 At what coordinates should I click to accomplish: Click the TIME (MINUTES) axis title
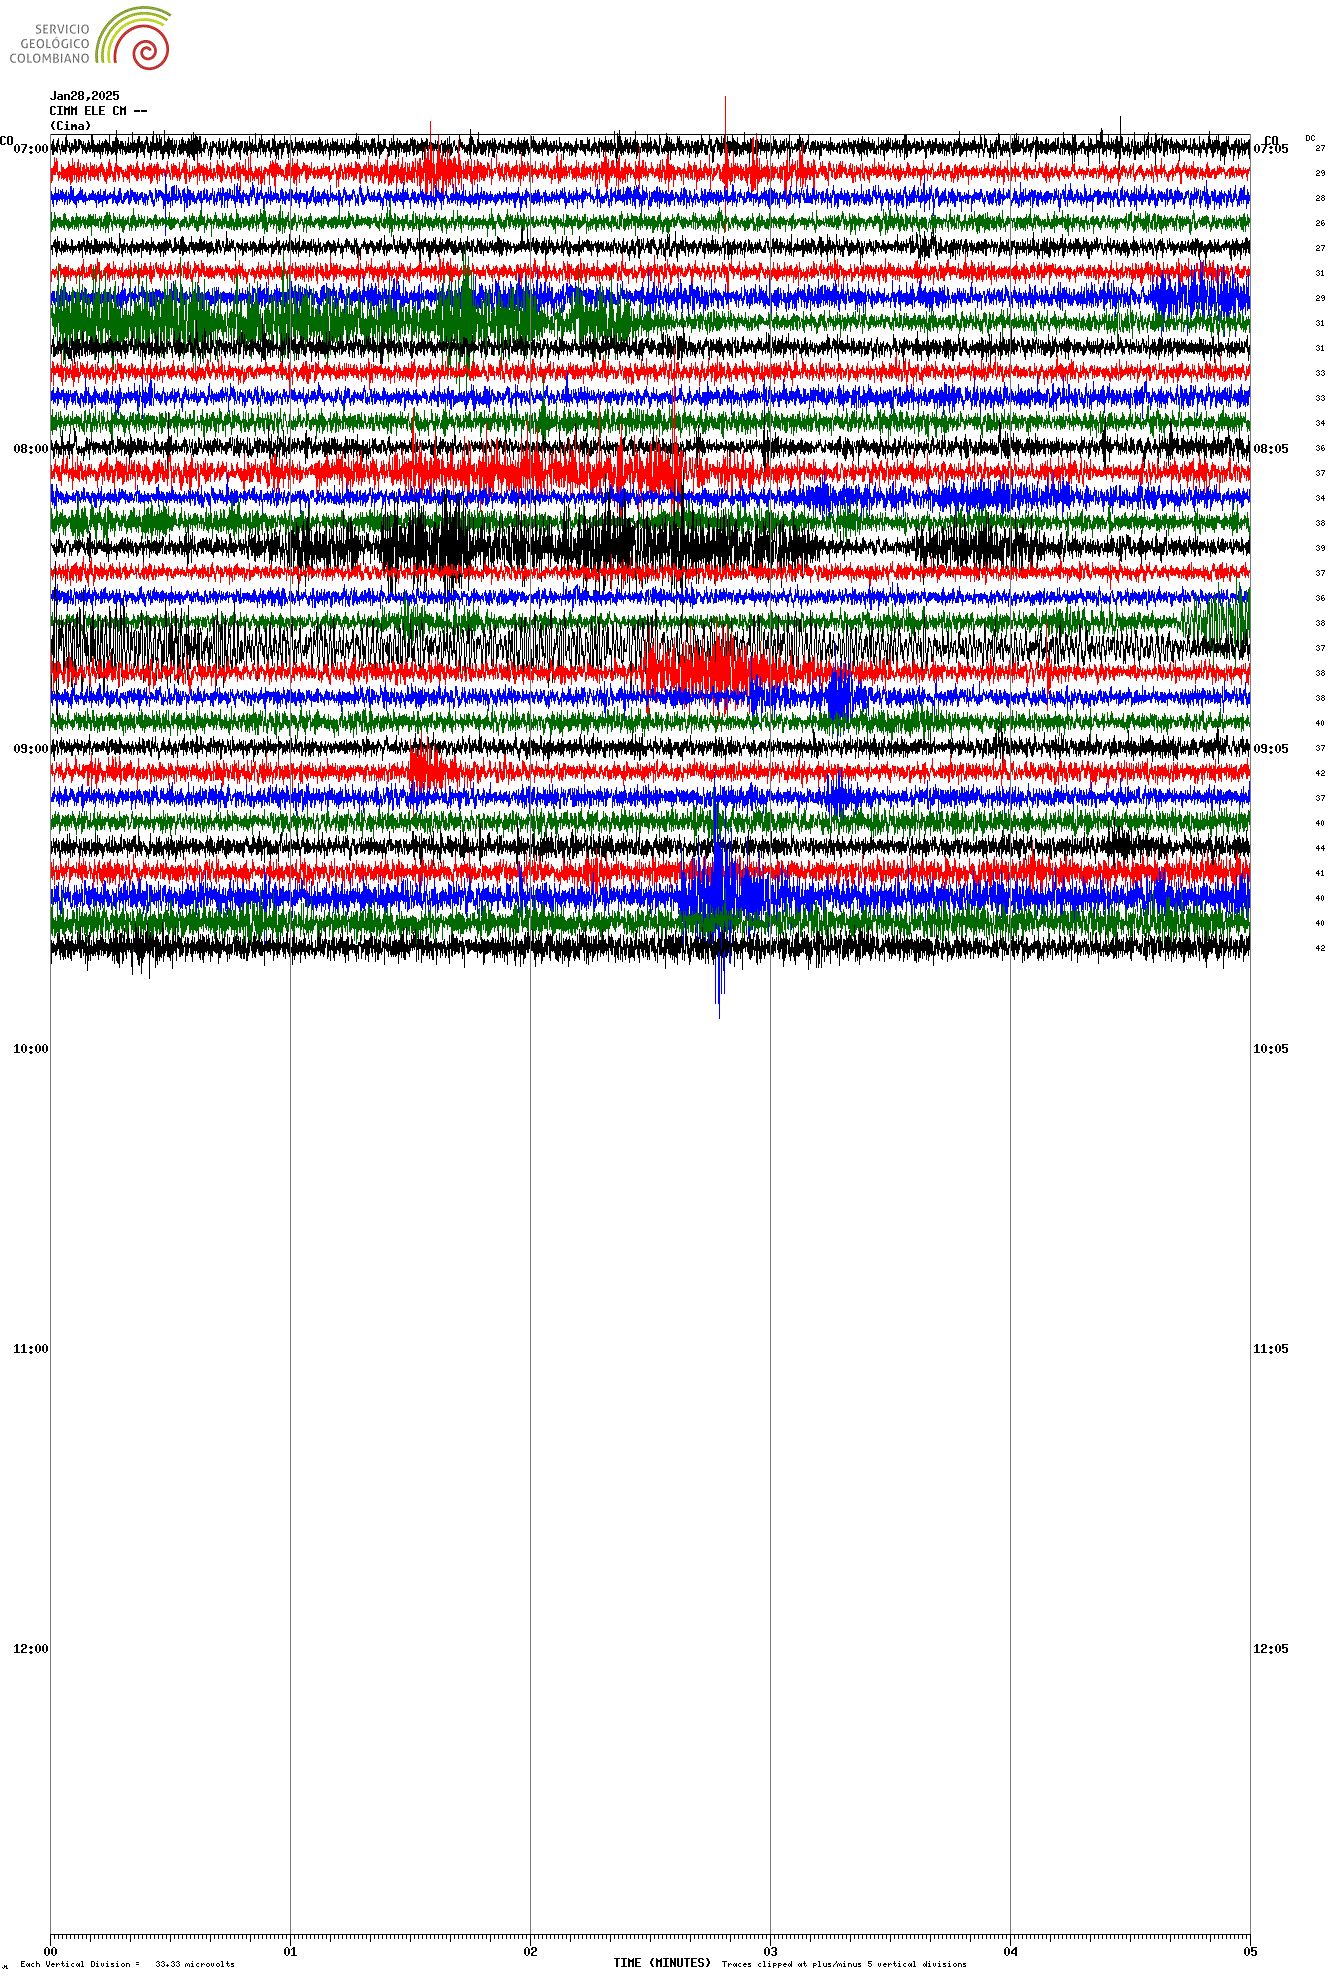click(x=662, y=1963)
